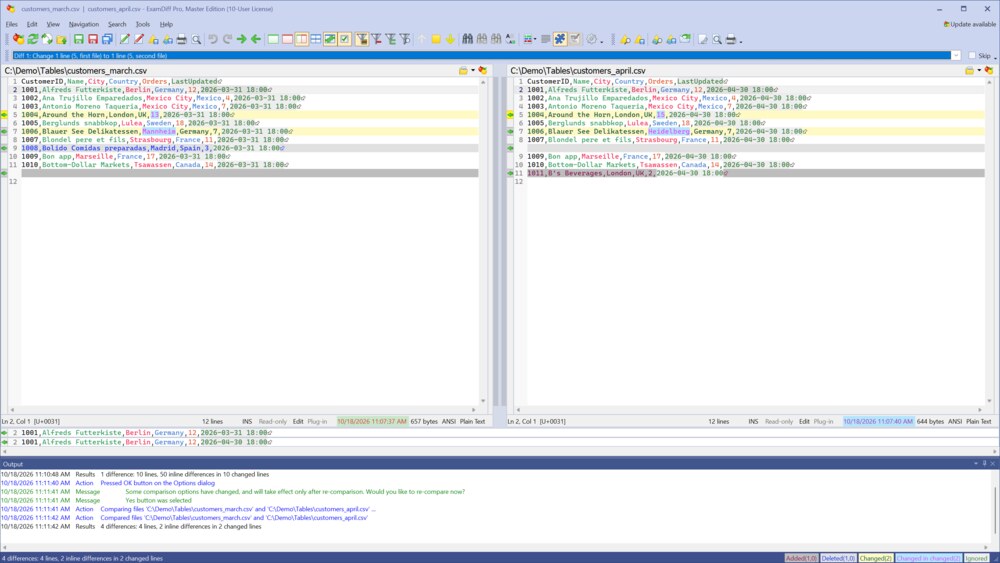Toggle the highlighted two-pane vertical split view
1000x563 pixels.
(302, 40)
